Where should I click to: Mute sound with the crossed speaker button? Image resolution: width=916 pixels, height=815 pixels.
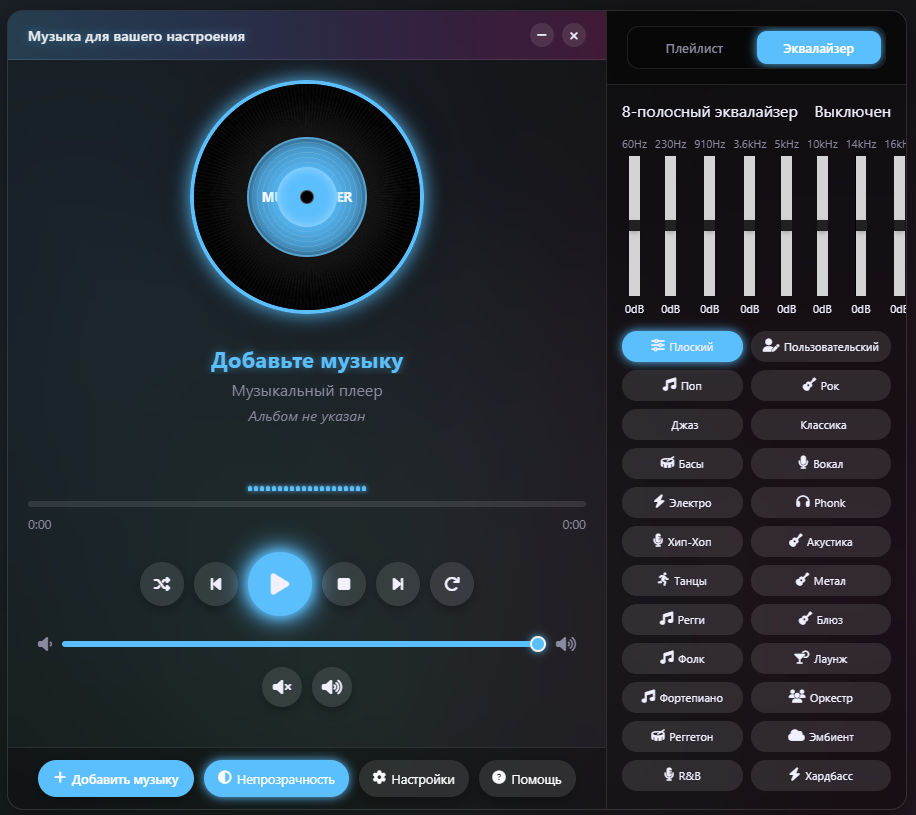coord(282,687)
